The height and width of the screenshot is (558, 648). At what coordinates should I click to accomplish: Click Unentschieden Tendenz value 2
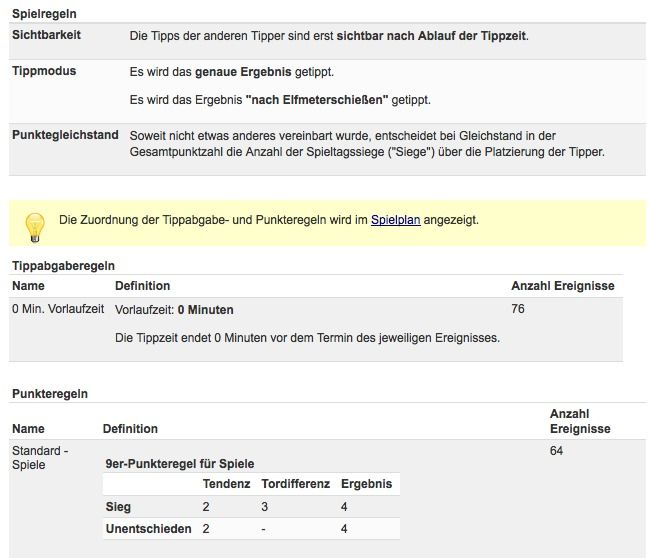click(x=206, y=529)
